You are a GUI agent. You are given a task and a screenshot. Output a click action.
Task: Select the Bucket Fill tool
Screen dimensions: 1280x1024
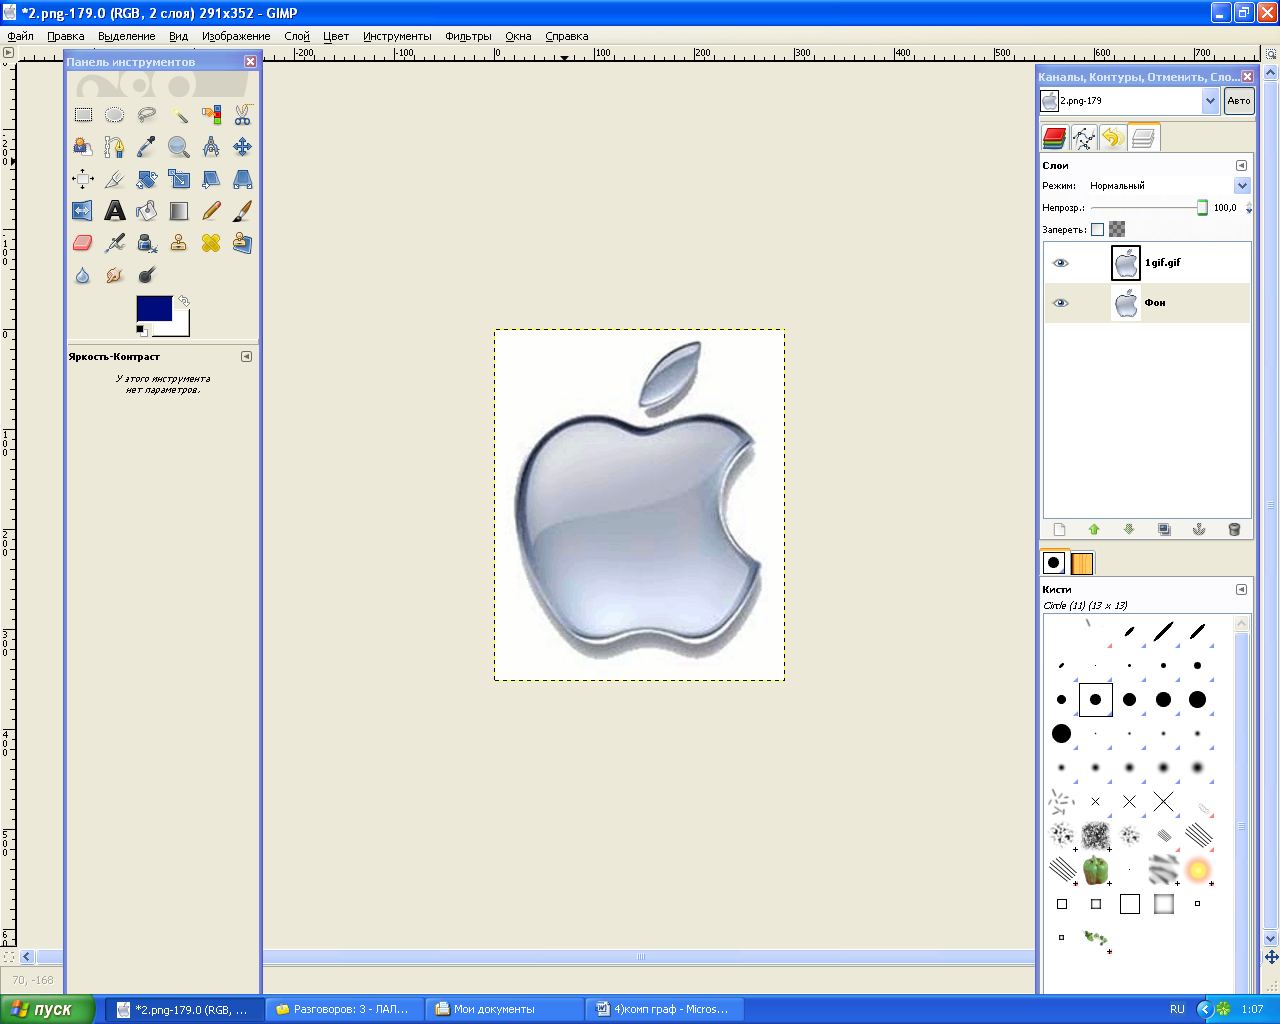point(147,211)
